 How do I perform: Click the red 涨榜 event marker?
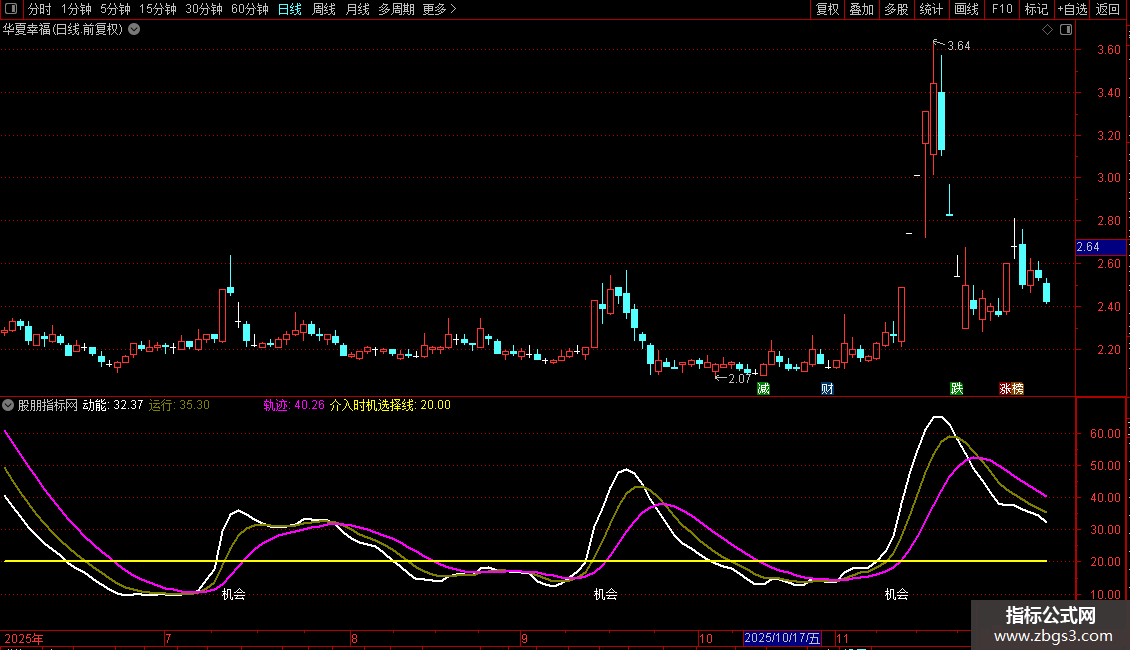pyautogui.click(x=1011, y=388)
